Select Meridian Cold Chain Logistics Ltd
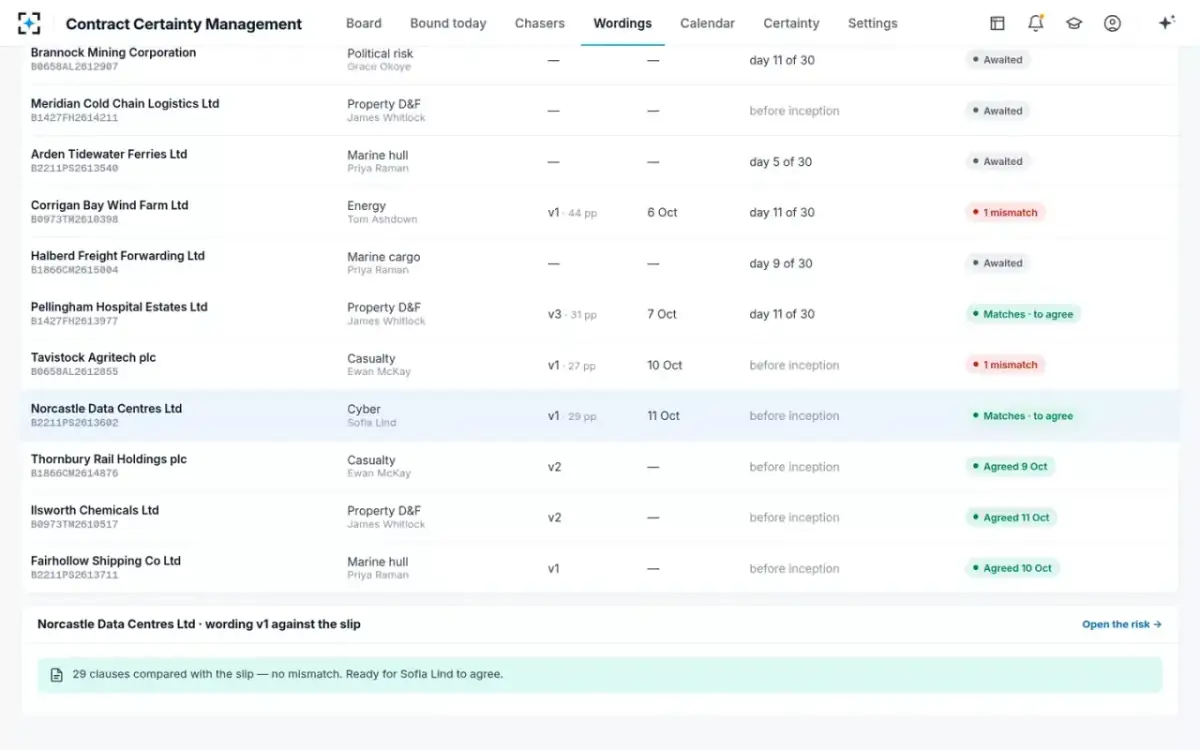1200x750 pixels. pos(125,103)
